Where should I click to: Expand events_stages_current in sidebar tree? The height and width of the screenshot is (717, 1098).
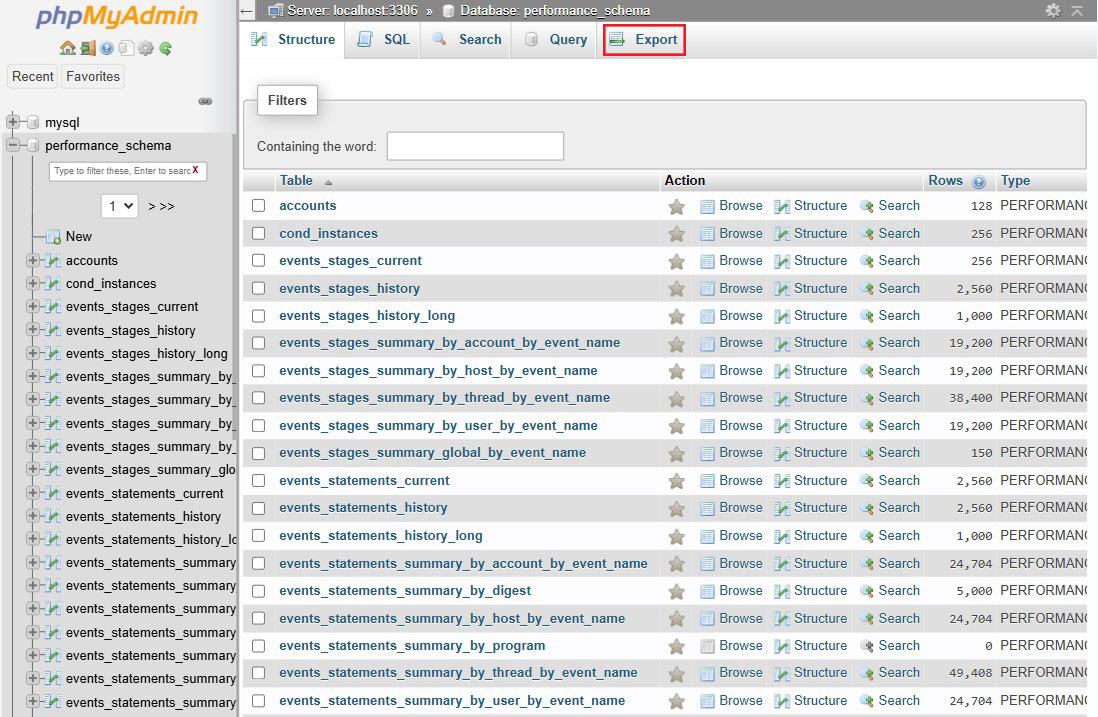(32, 307)
